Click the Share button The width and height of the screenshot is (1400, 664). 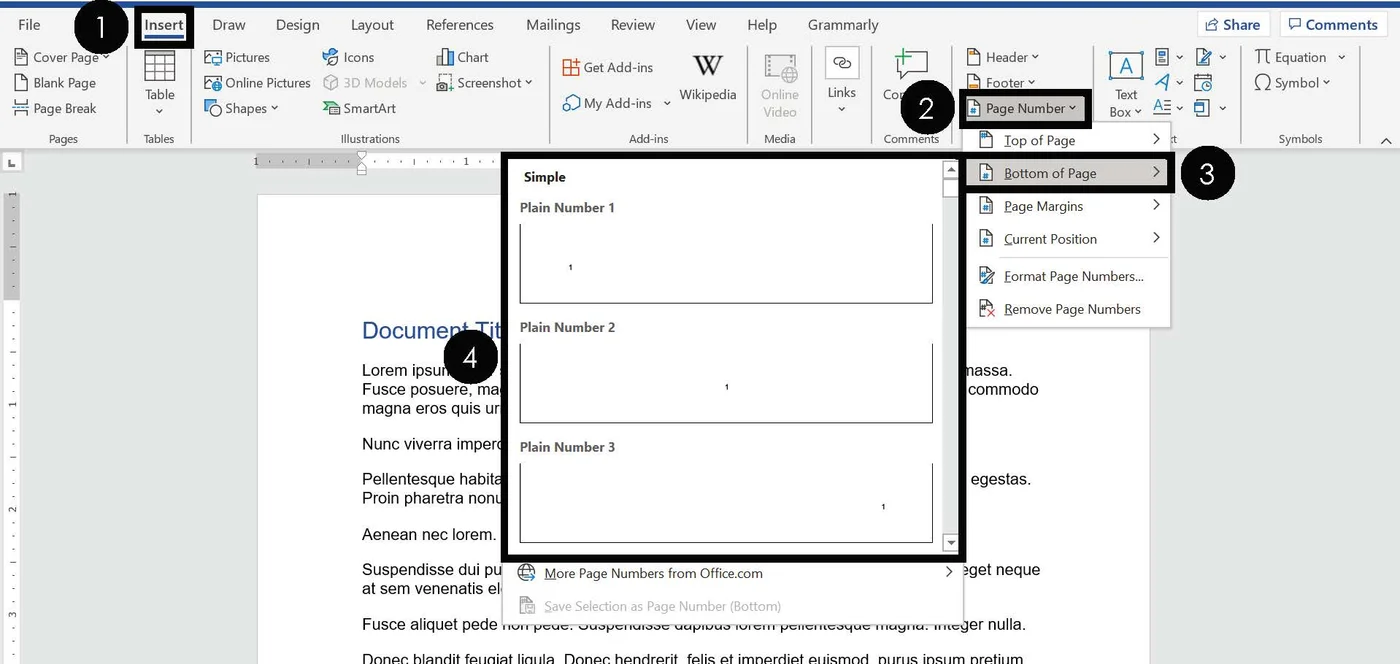pyautogui.click(x=1233, y=25)
